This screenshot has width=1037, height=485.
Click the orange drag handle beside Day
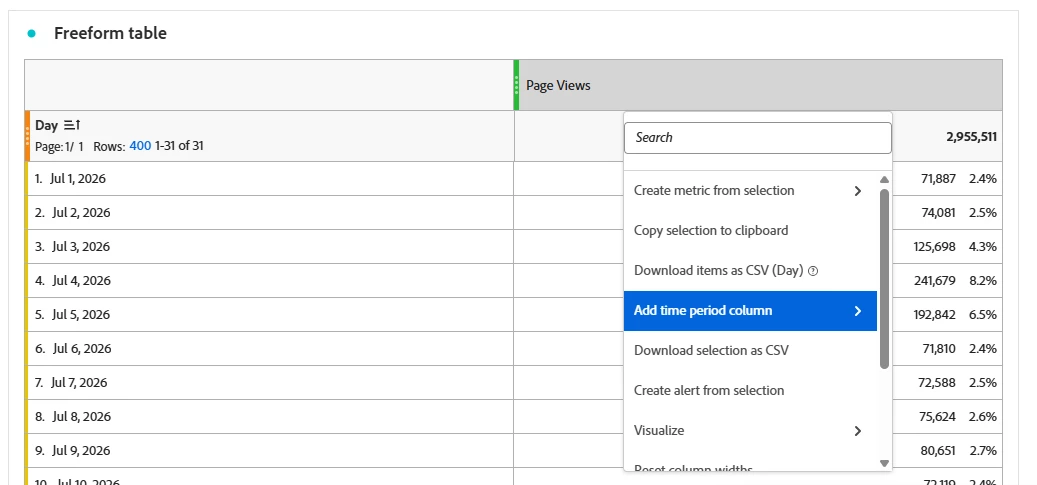[x=27, y=136]
